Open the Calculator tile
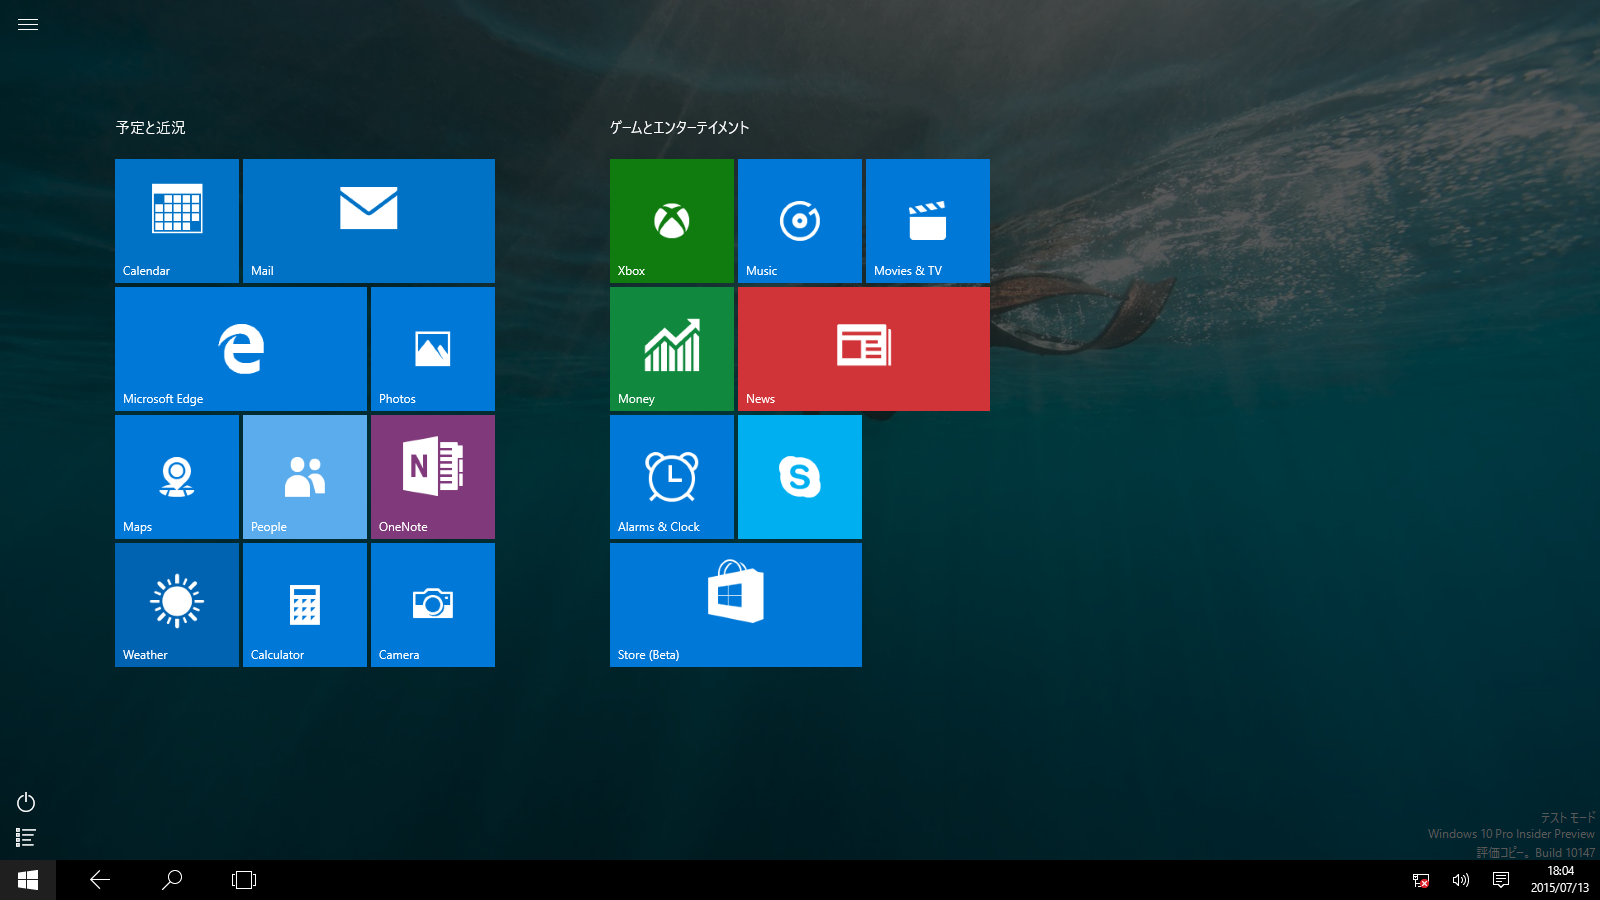Screen dimensions: 1600x900 coord(305,605)
